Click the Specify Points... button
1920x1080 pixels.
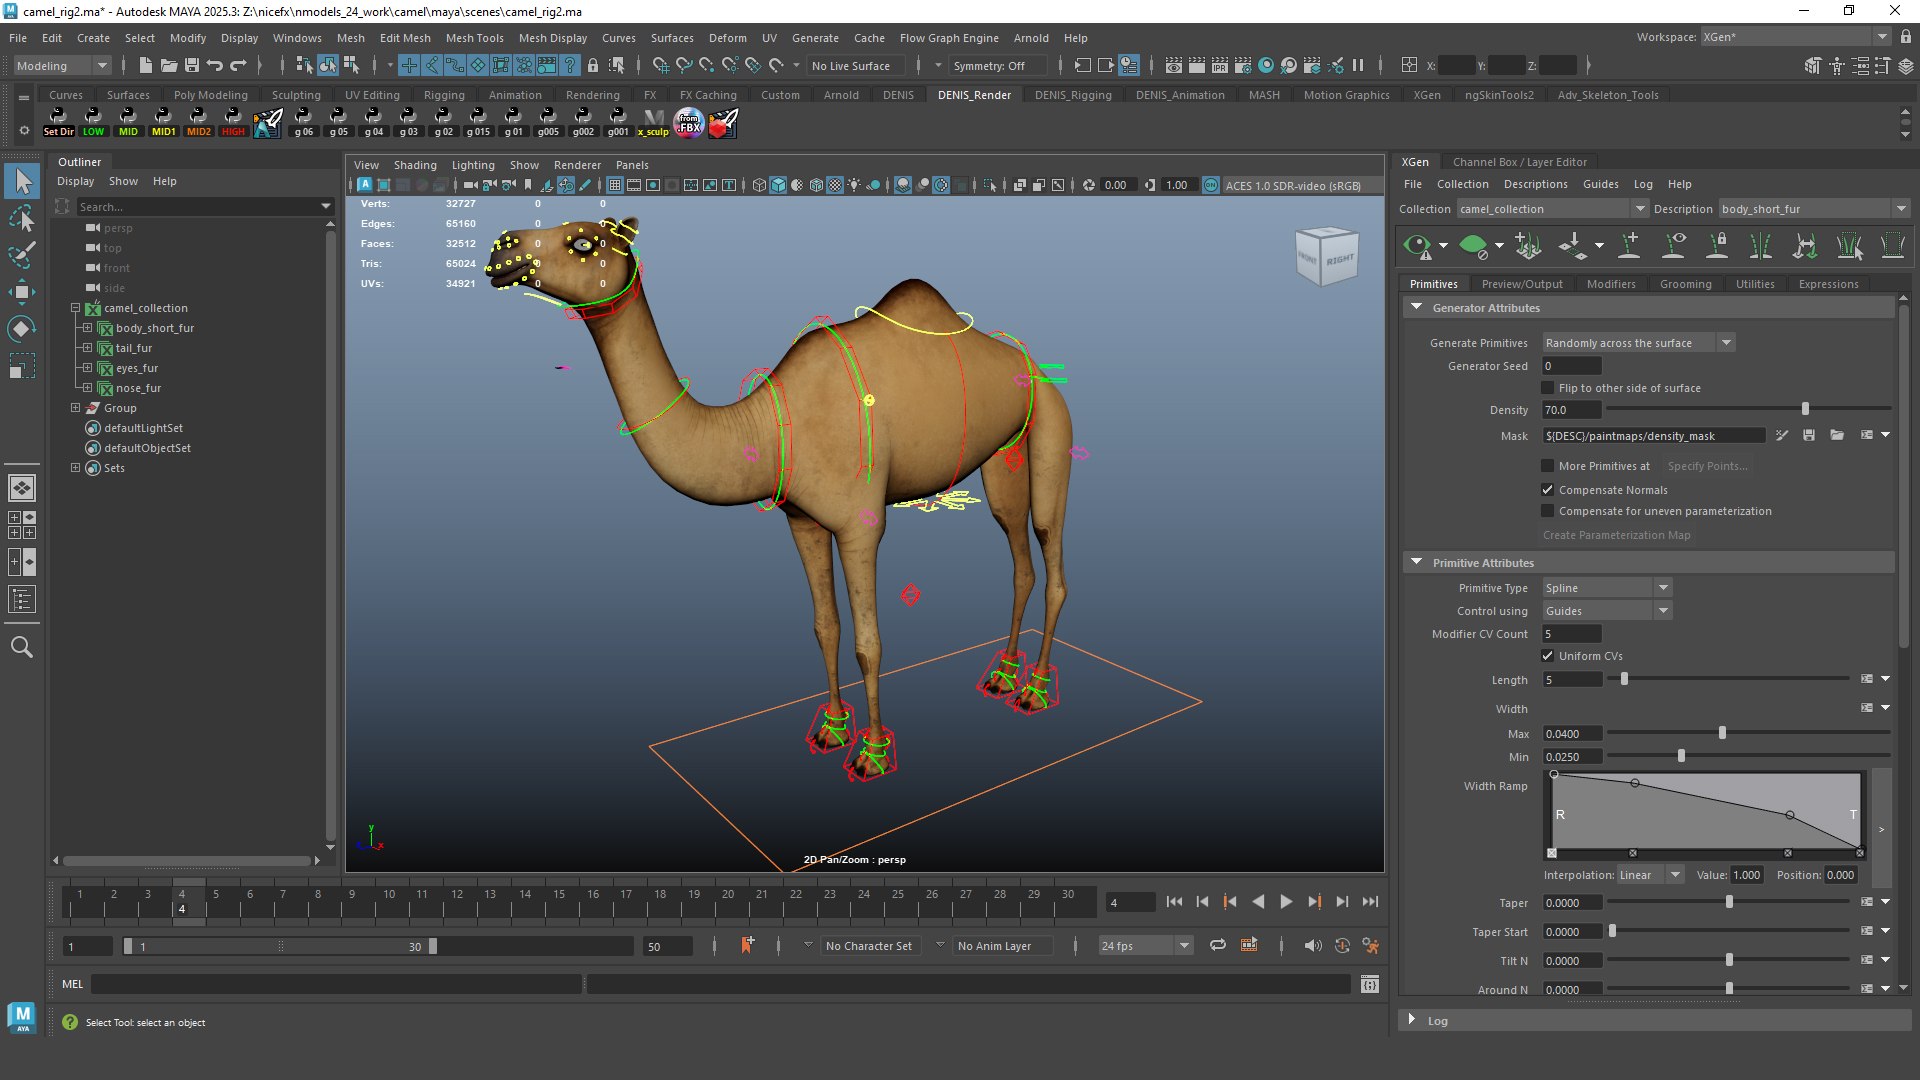1707,466
